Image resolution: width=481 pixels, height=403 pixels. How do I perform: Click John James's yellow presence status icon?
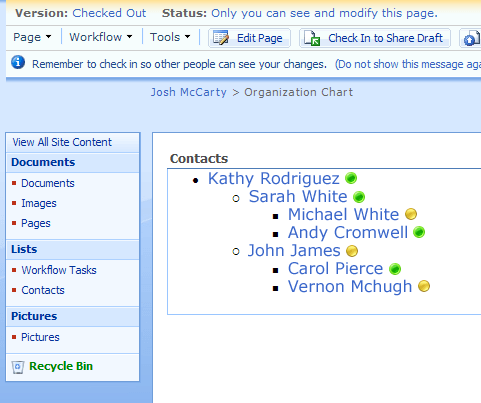[352, 251]
